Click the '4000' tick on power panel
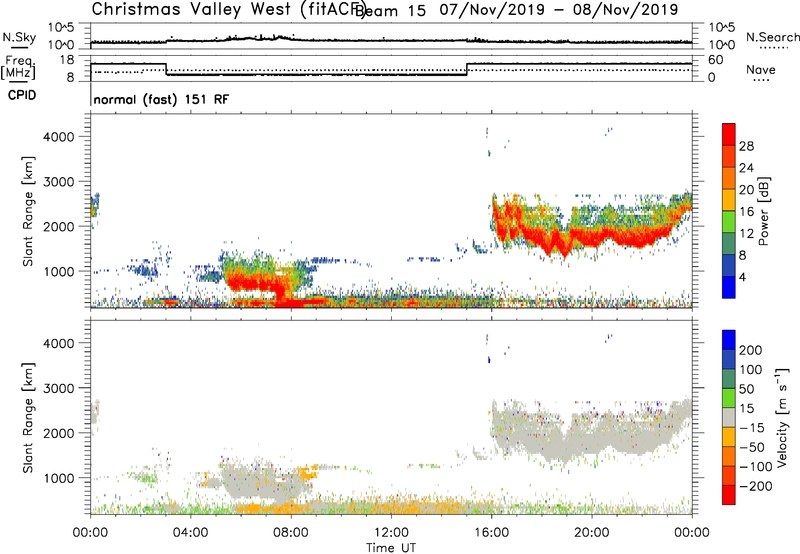Viewport: 800px width, 554px height. point(59,137)
